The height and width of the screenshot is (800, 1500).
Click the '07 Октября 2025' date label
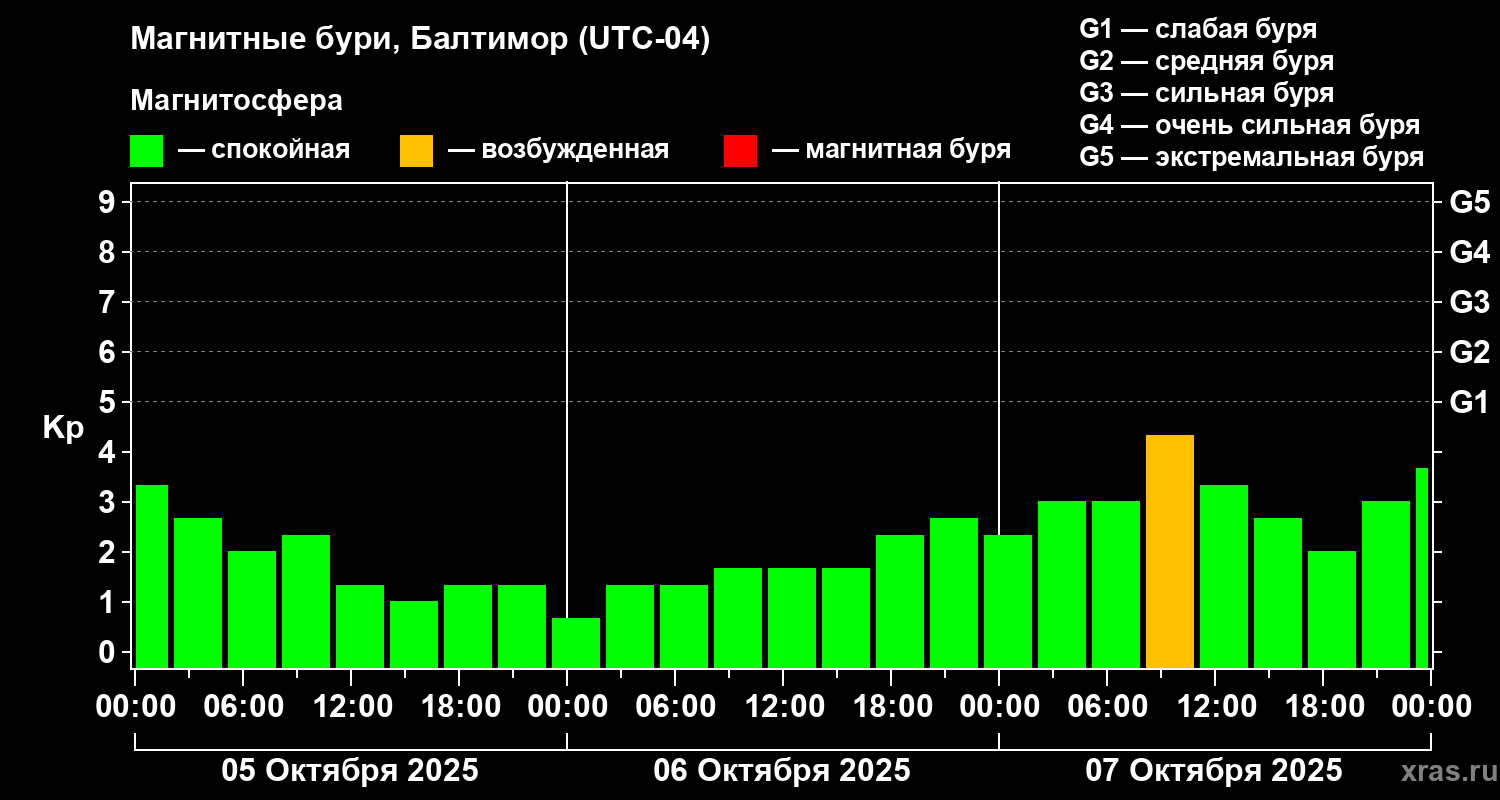point(1214,771)
